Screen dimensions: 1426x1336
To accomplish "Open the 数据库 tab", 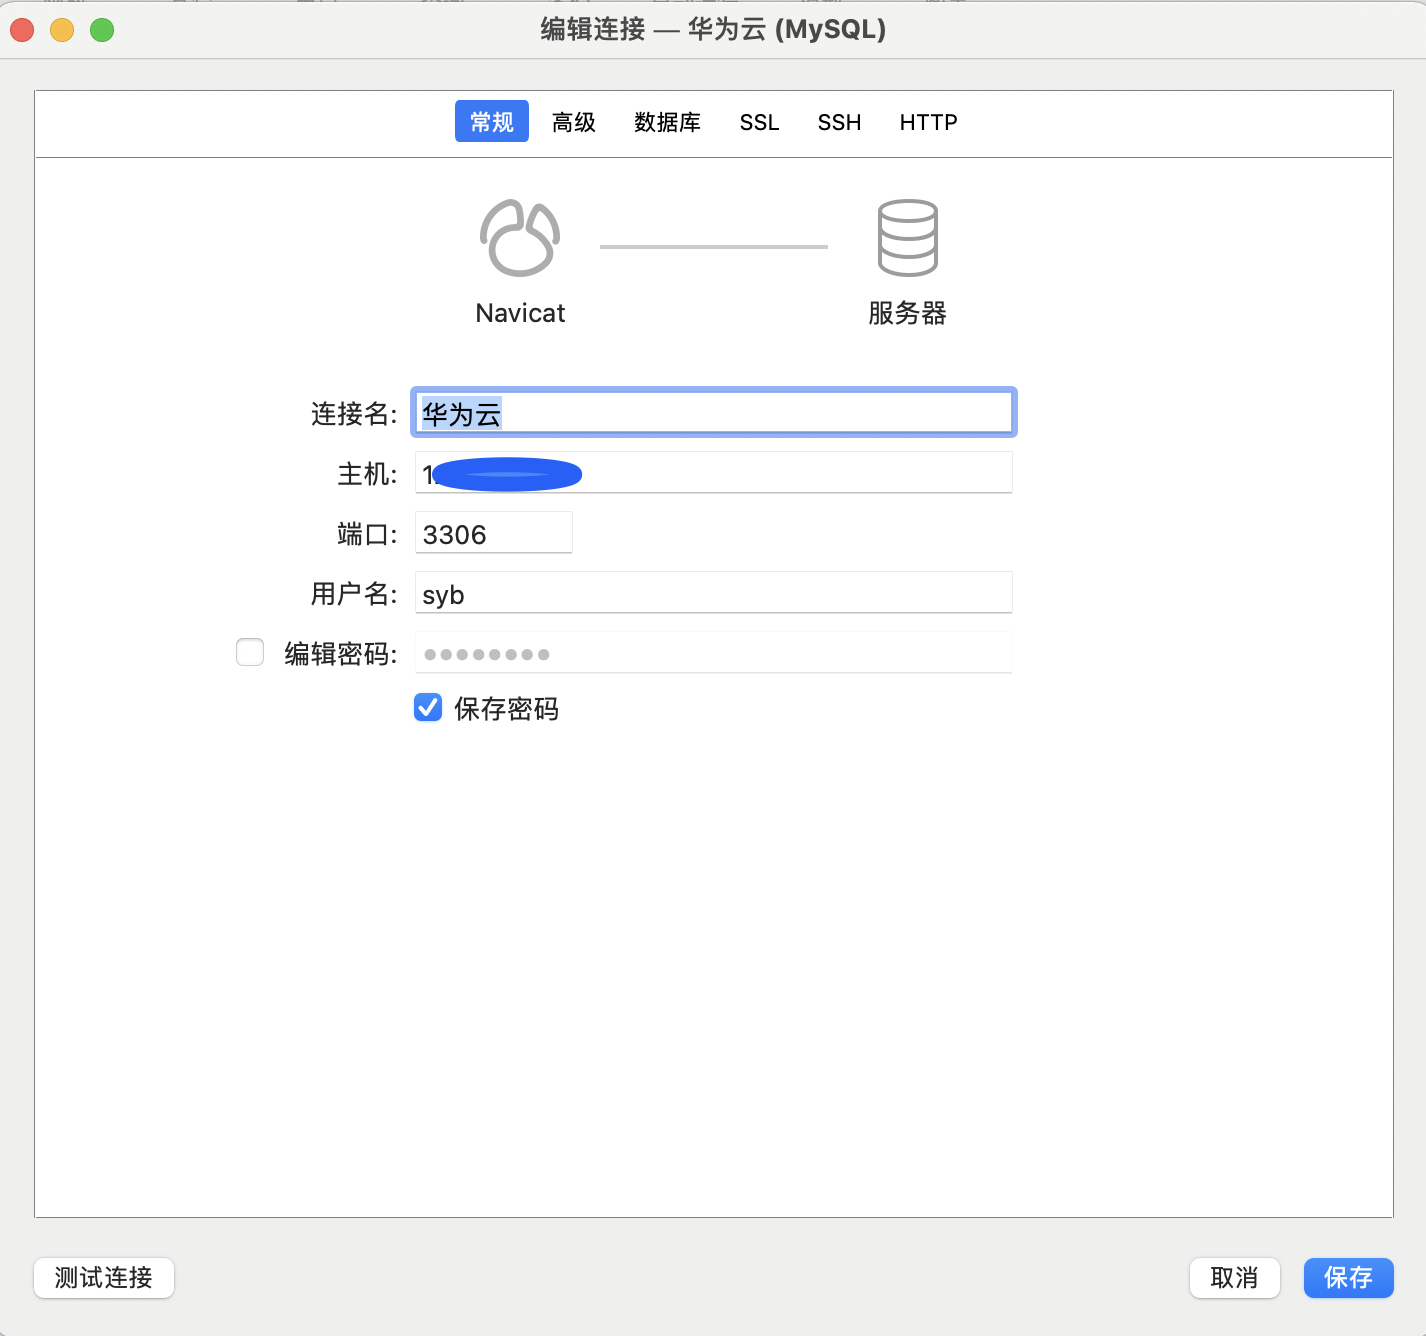I will point(667,122).
